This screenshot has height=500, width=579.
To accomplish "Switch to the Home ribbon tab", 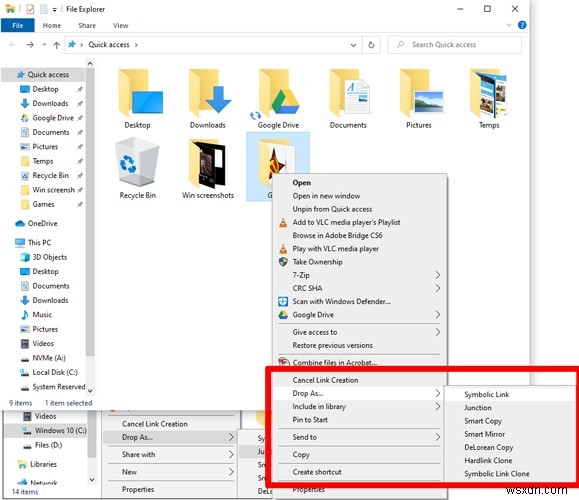I will [x=52, y=25].
